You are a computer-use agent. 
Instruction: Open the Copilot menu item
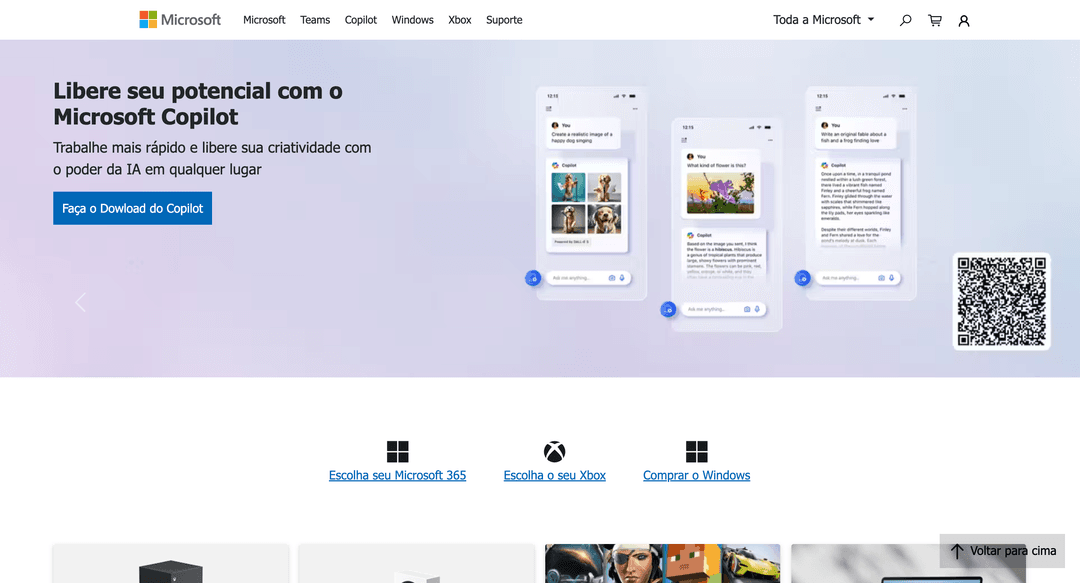361,20
